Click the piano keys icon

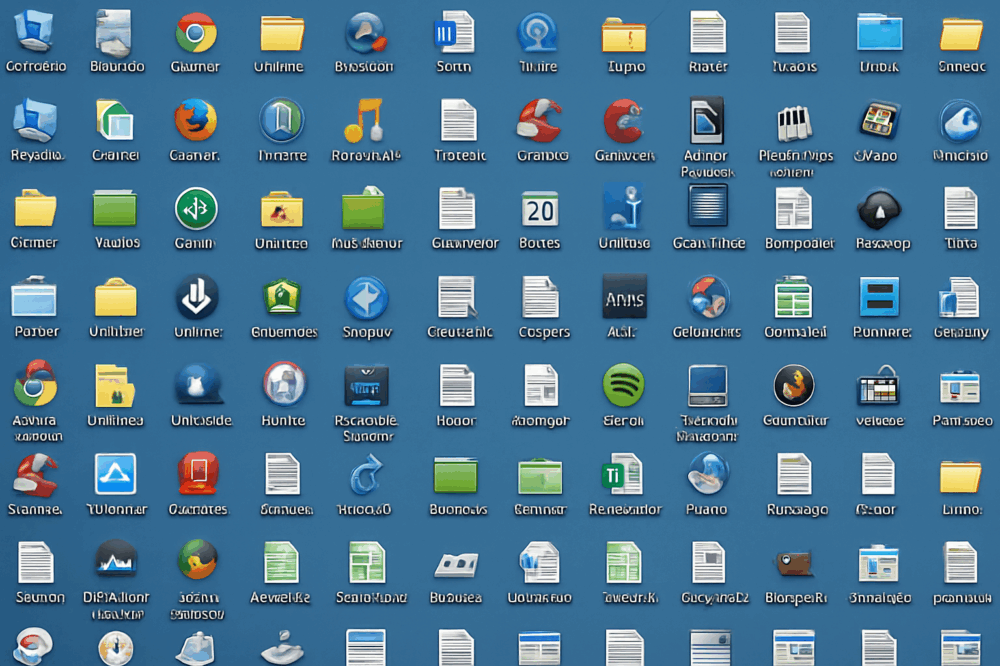[x=794, y=122]
